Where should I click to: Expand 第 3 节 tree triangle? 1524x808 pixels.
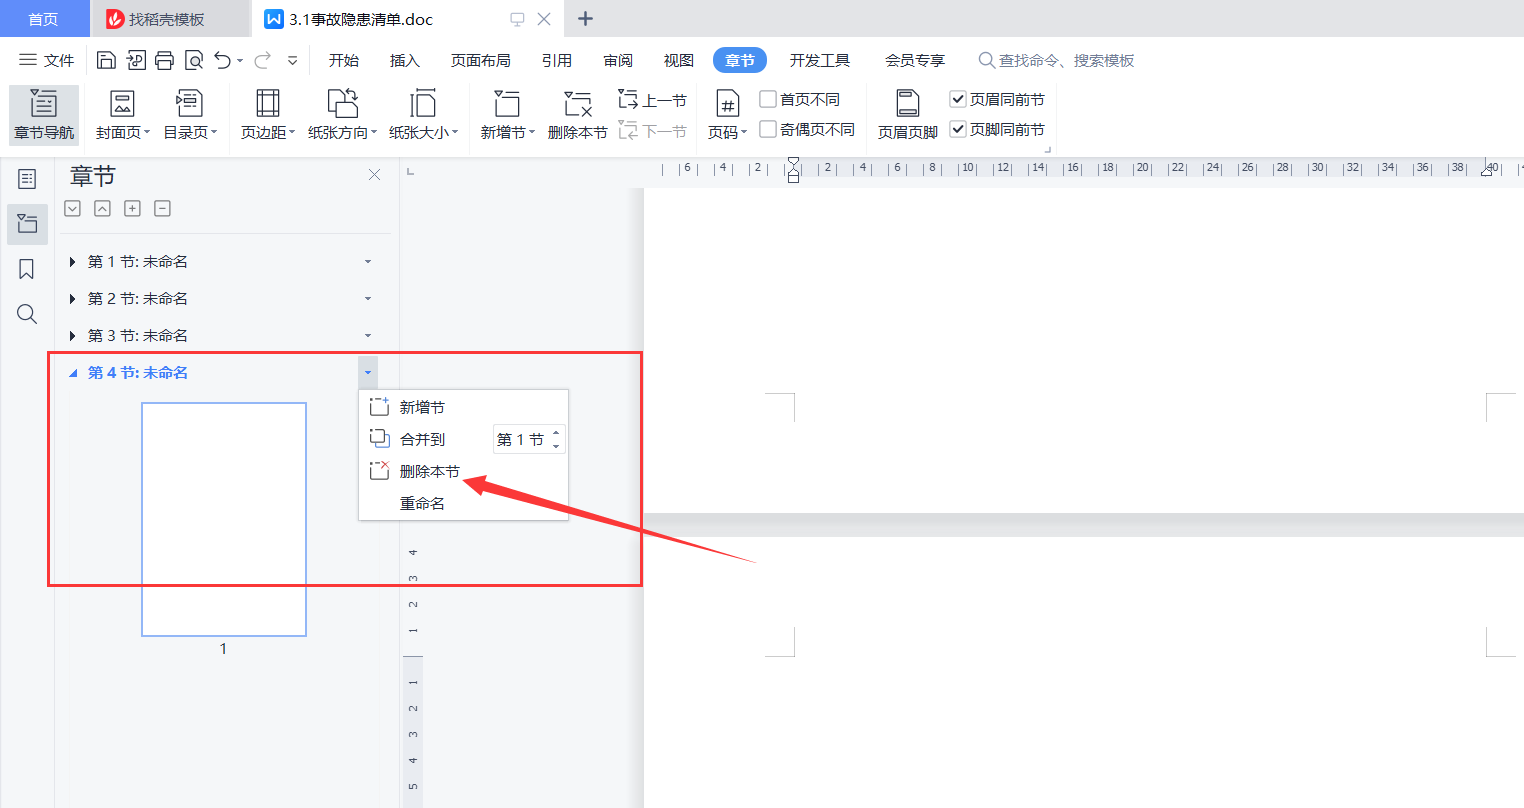coord(73,336)
